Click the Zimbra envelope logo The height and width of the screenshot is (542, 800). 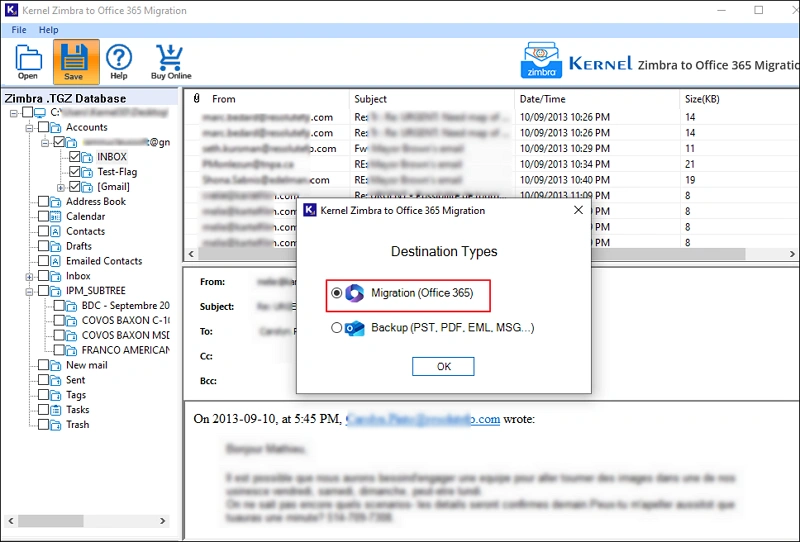[541, 60]
